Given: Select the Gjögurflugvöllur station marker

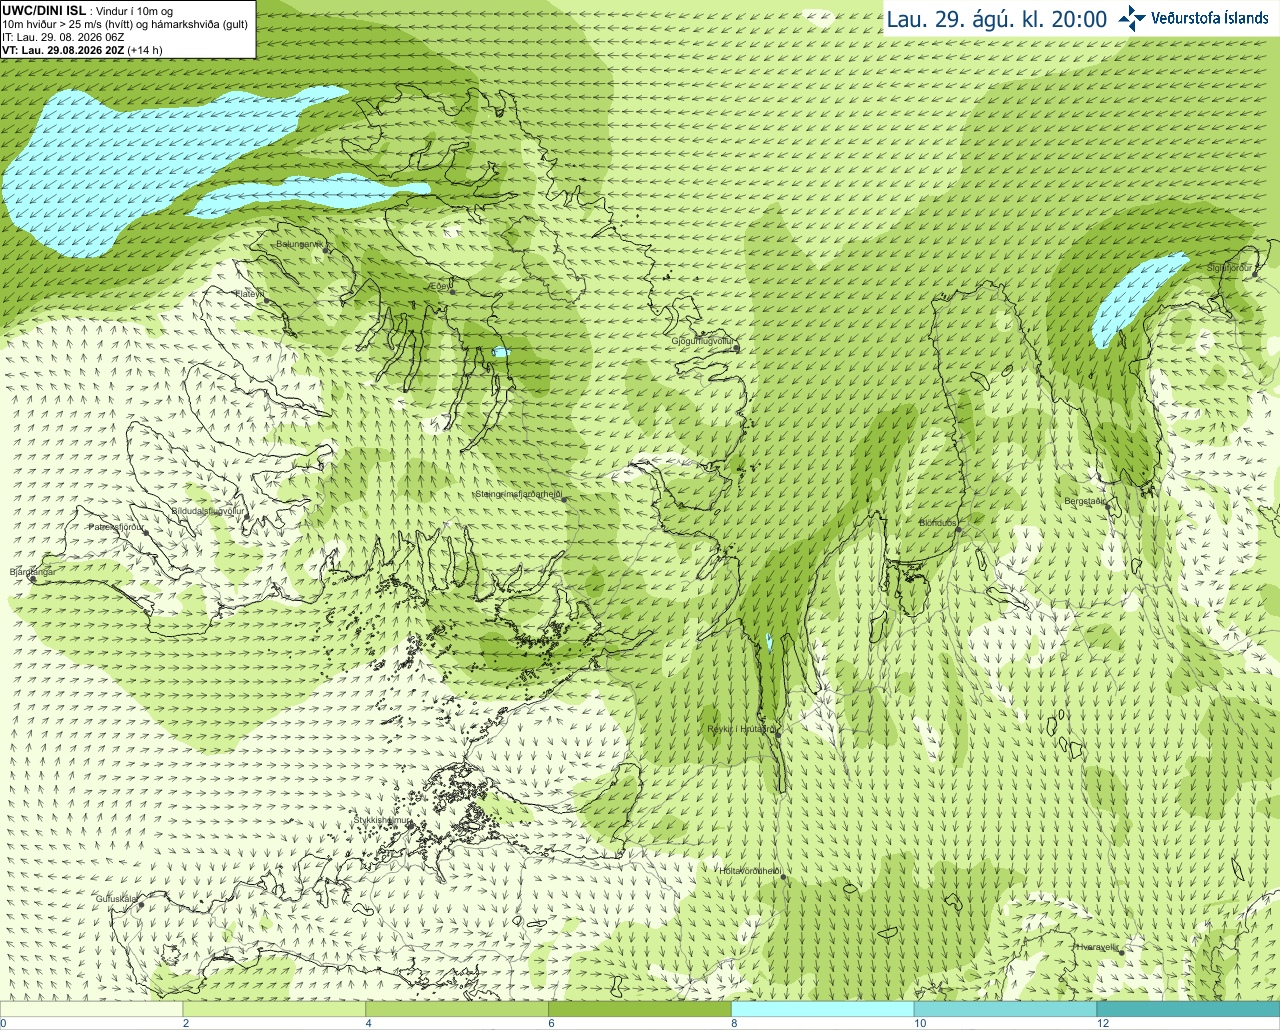Looking at the screenshot, I should coord(735,348).
